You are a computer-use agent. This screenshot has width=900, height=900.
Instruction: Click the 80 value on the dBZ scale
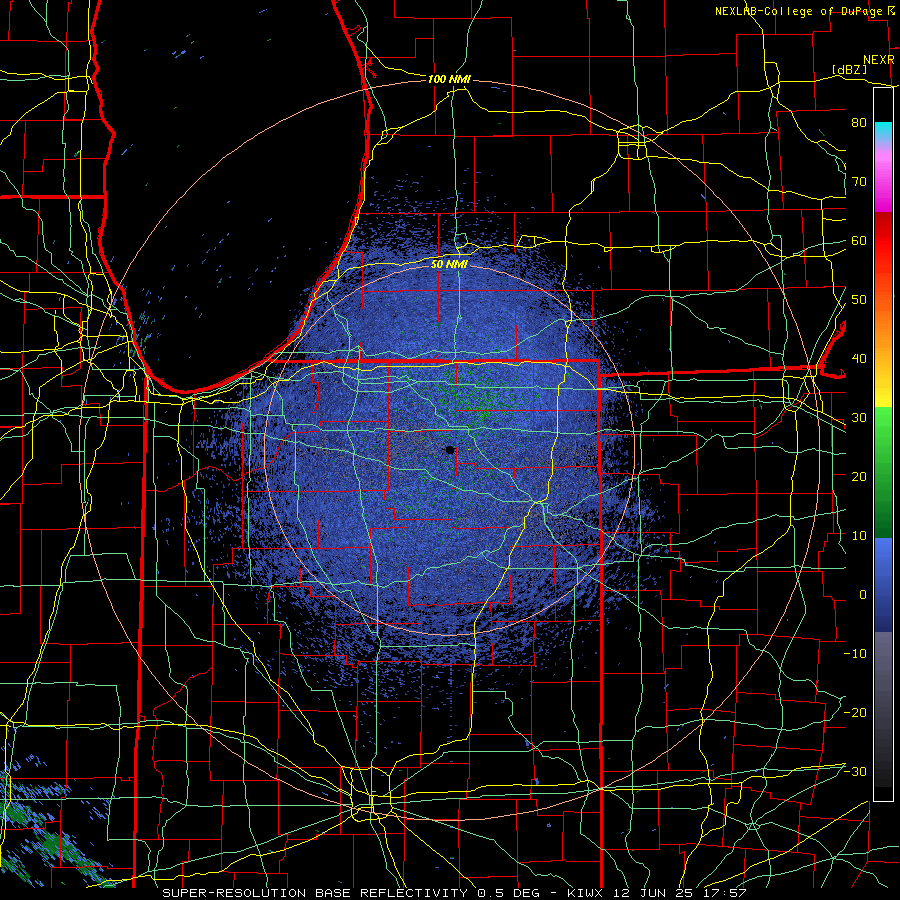[x=859, y=122]
